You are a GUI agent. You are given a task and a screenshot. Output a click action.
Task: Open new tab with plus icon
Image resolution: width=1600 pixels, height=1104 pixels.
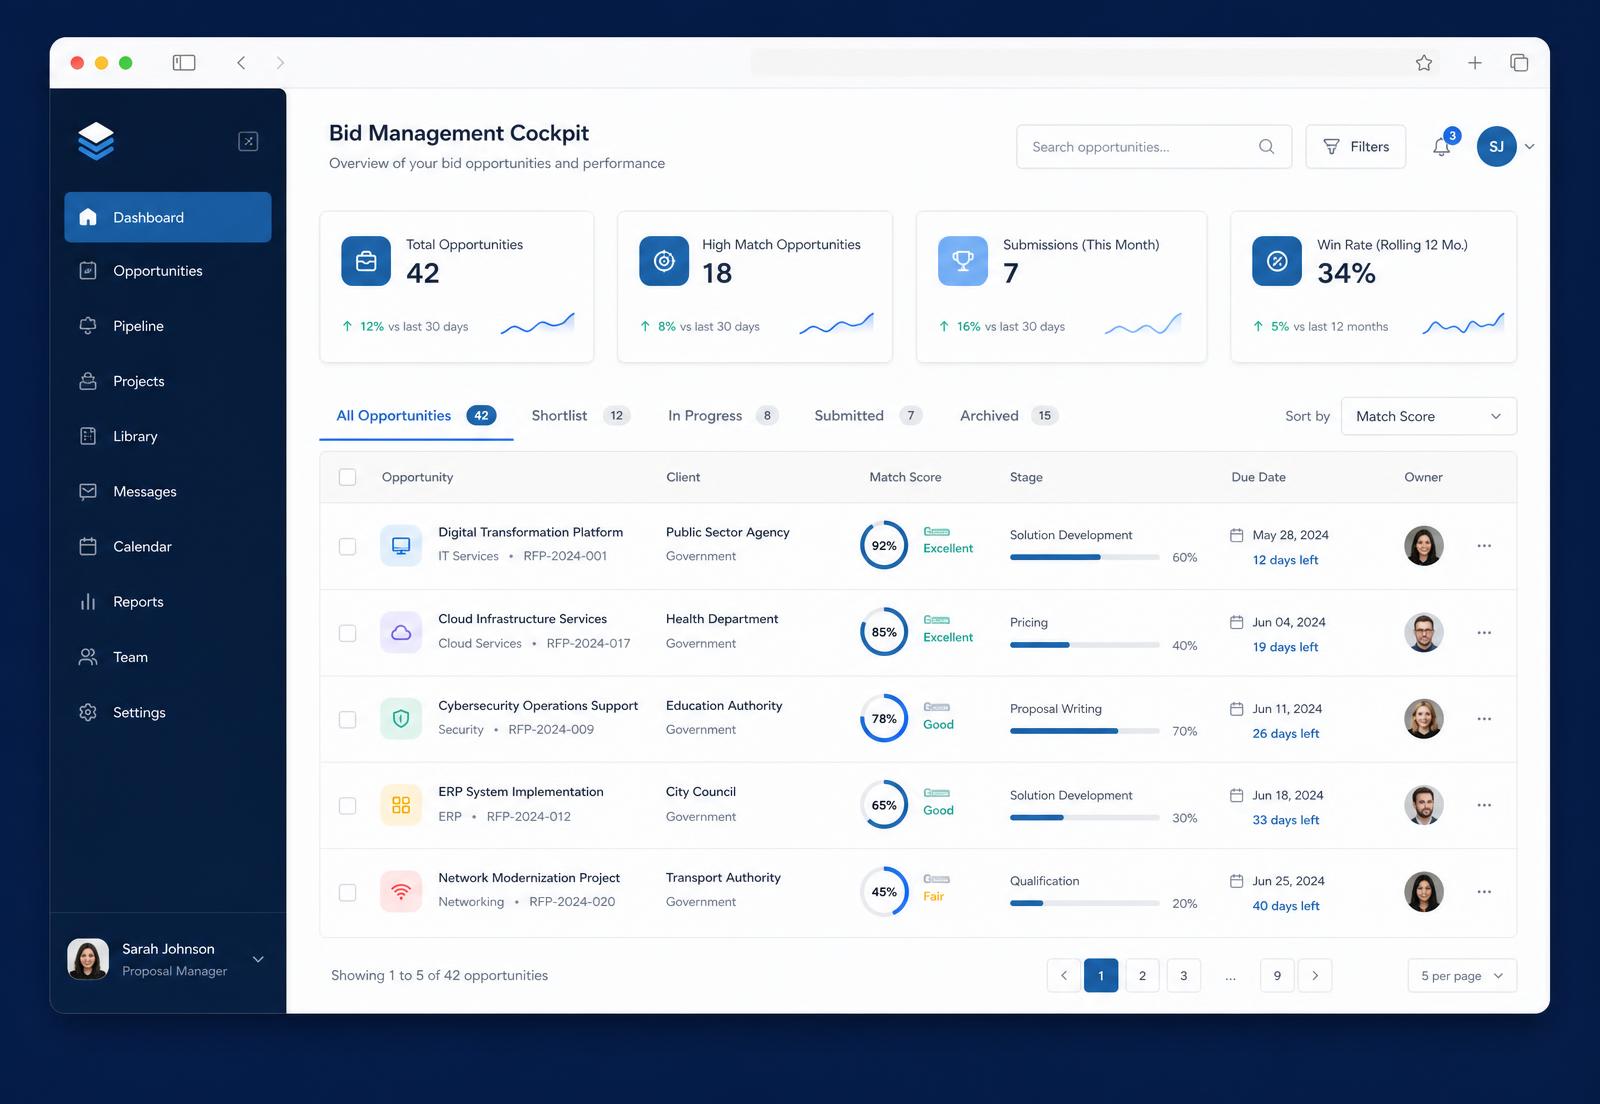pyautogui.click(x=1474, y=63)
